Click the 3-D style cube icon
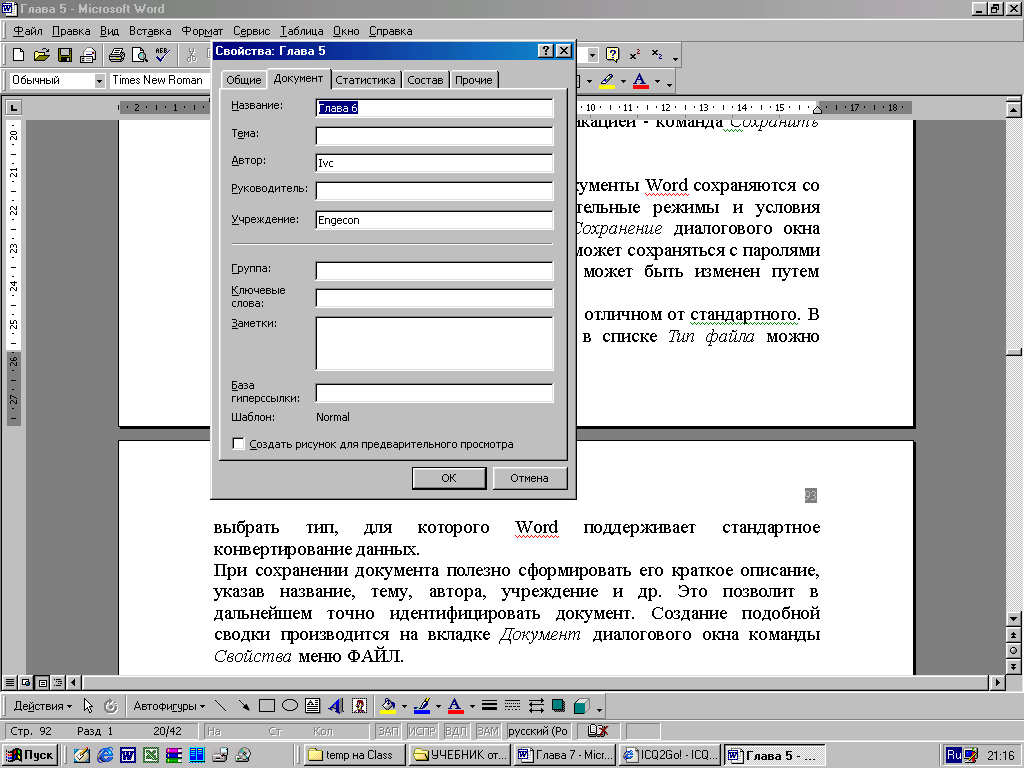 click(x=581, y=705)
